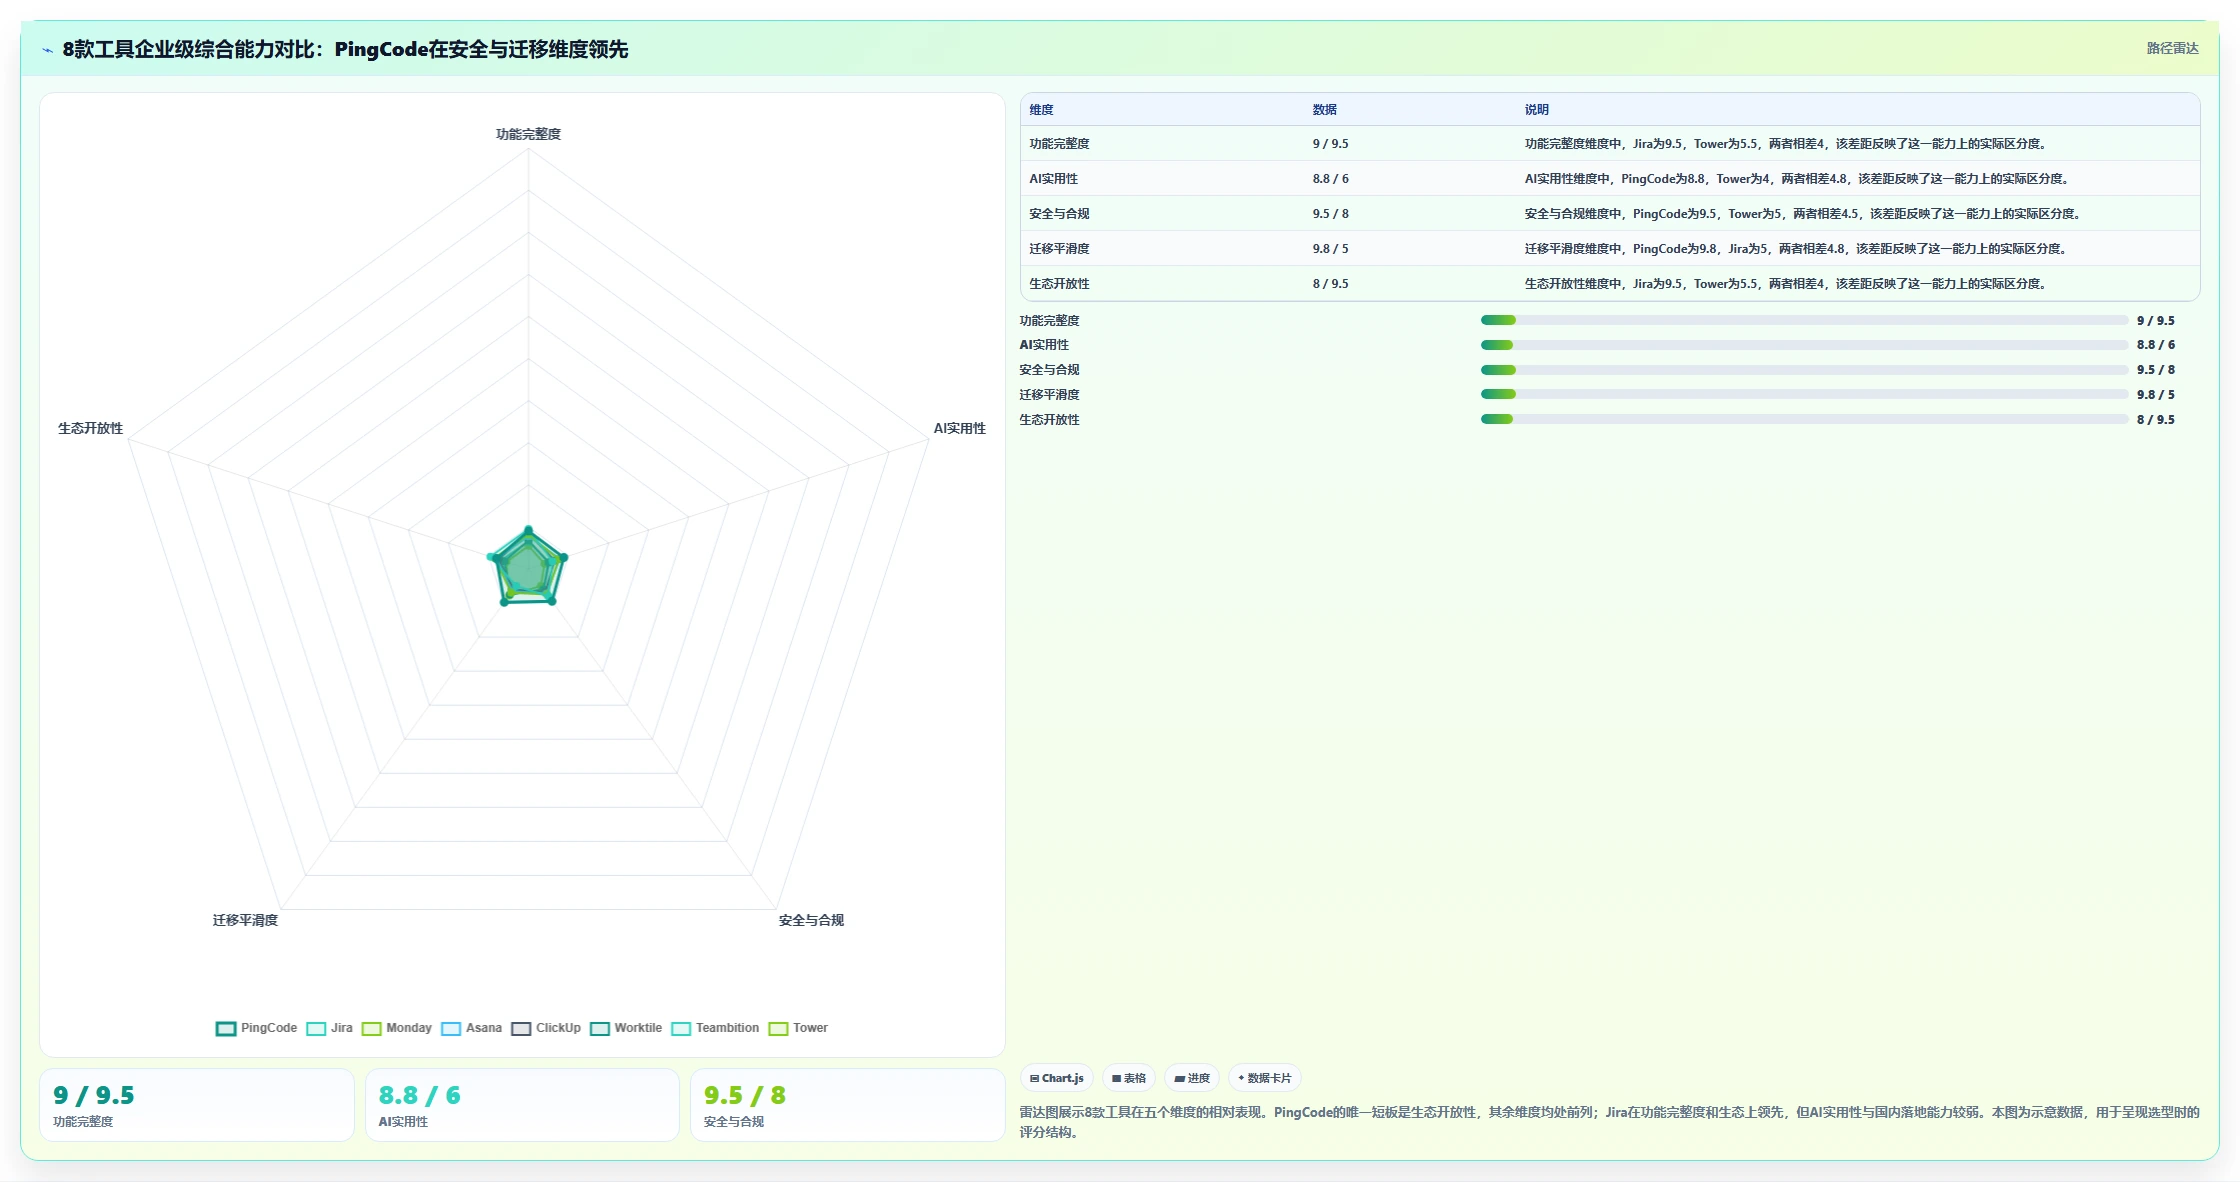Click the Chart.js tag chip
The width and height of the screenshot is (2240, 1182).
(1057, 1078)
